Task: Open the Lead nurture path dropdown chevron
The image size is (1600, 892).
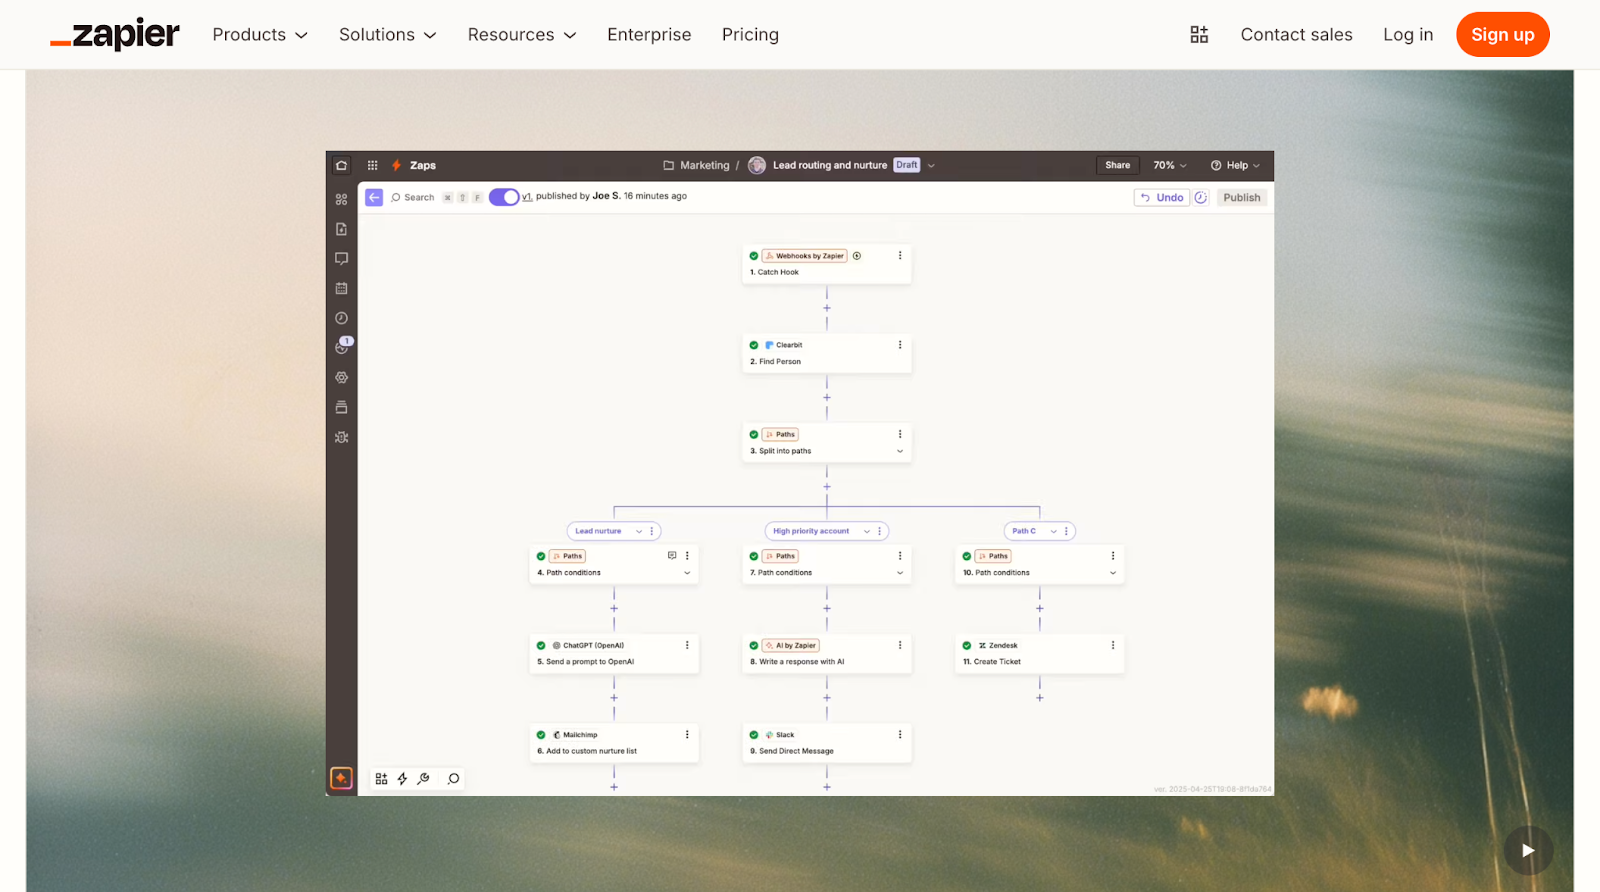Action: pyautogui.click(x=639, y=531)
